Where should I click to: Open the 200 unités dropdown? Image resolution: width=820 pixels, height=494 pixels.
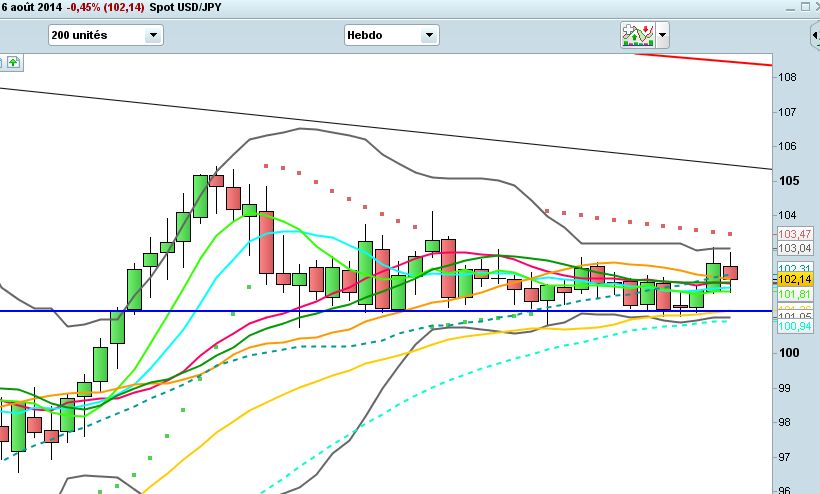tap(106, 35)
